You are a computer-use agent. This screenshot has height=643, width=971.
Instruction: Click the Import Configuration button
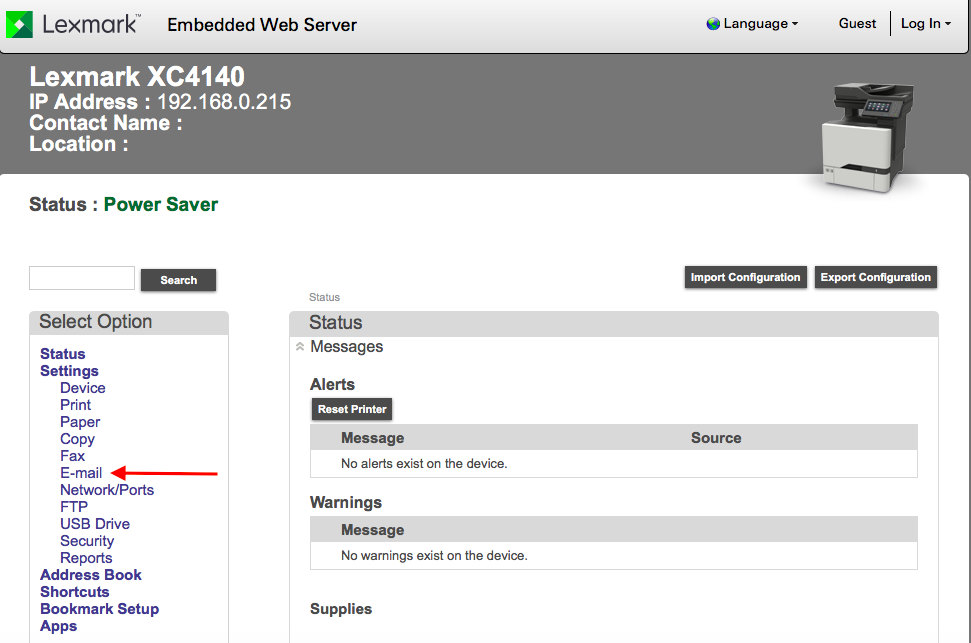(x=745, y=278)
